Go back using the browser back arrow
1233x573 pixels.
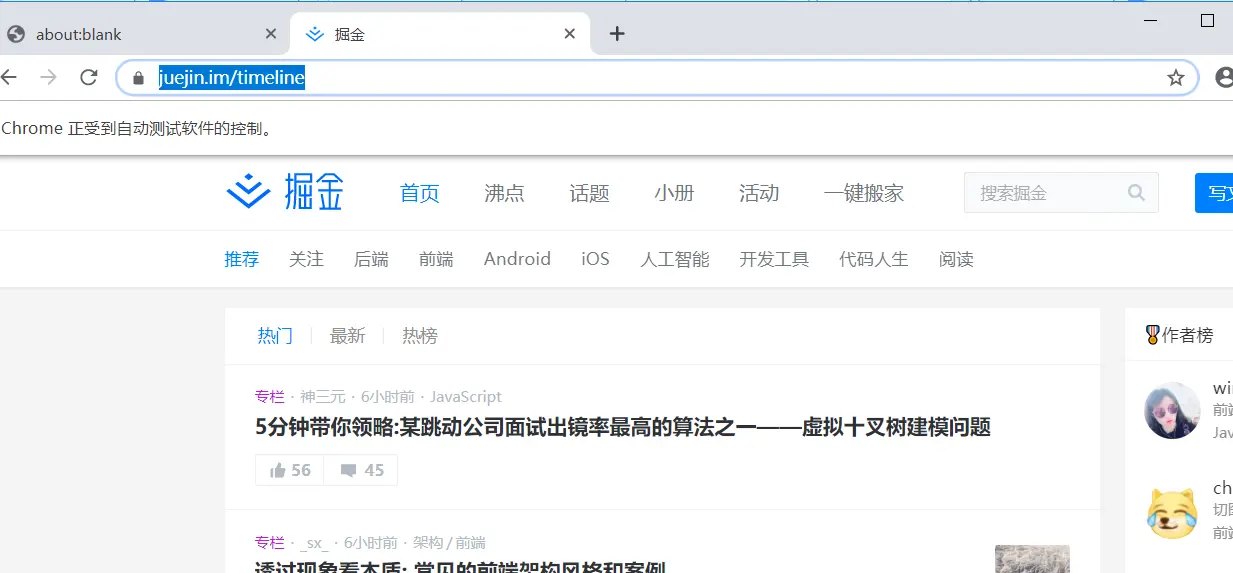click(9, 77)
